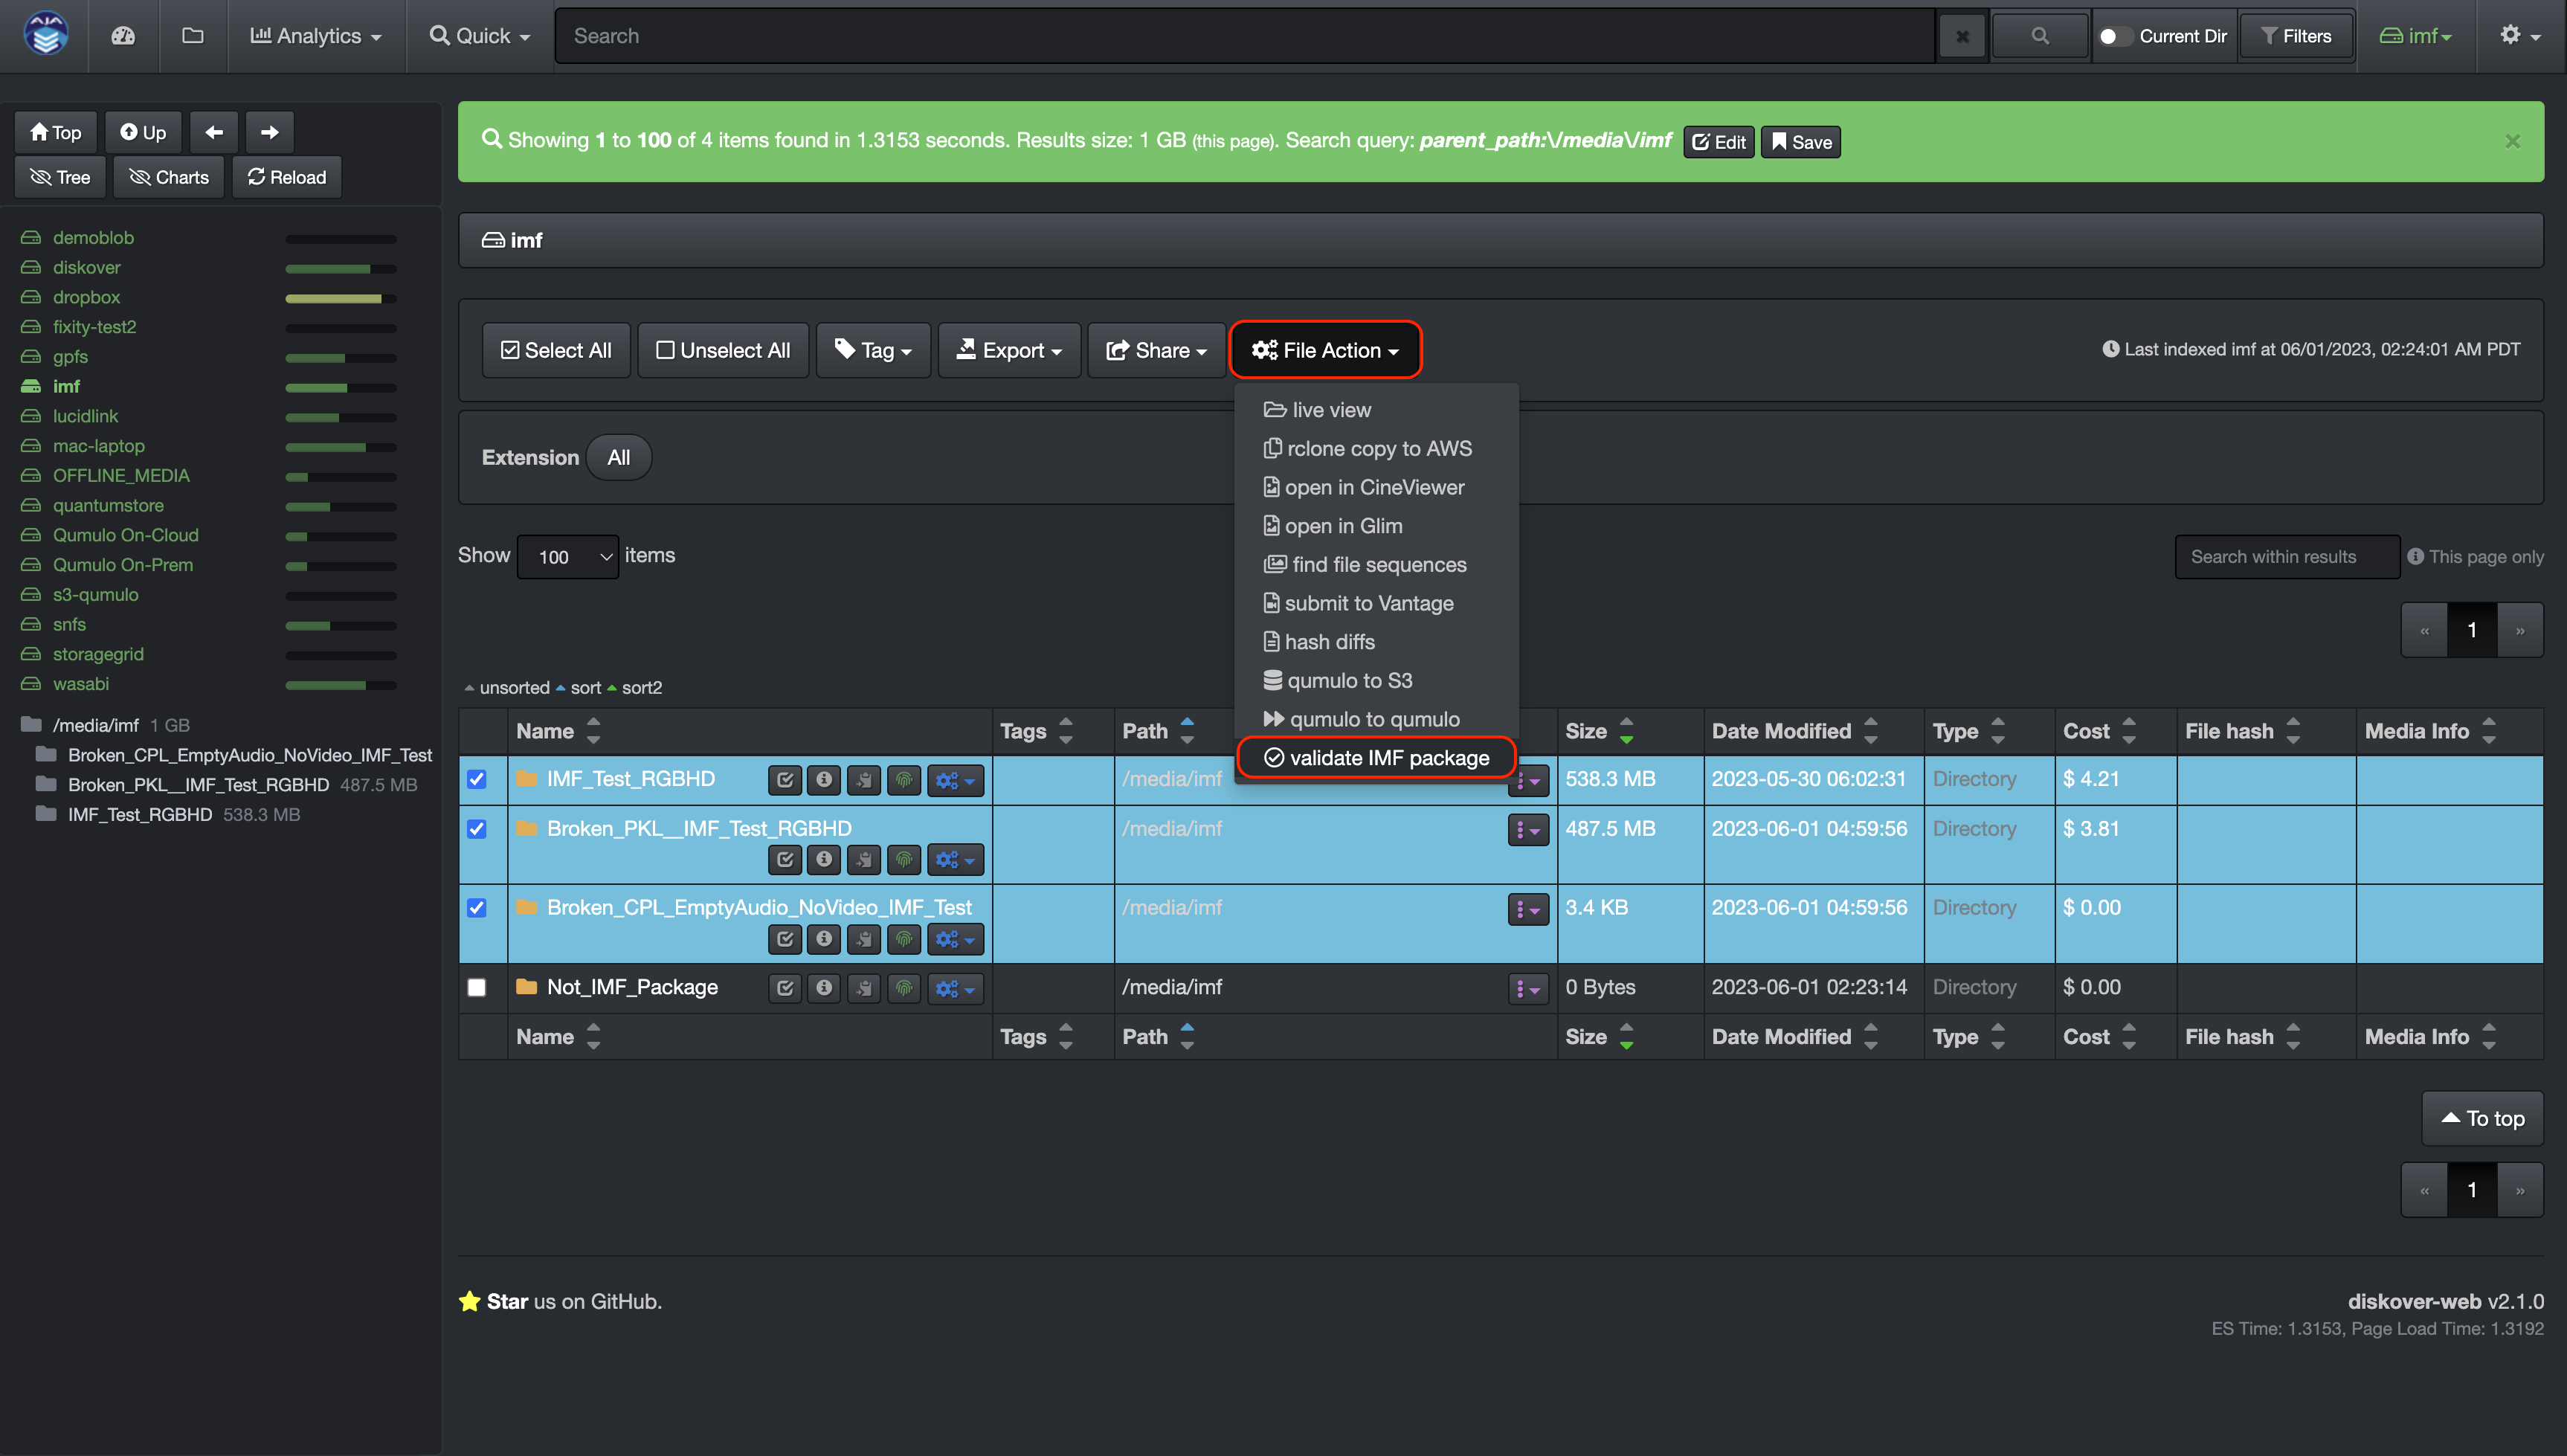Click the clear search X icon
This screenshot has width=2567, height=1456.
pyautogui.click(x=1961, y=35)
